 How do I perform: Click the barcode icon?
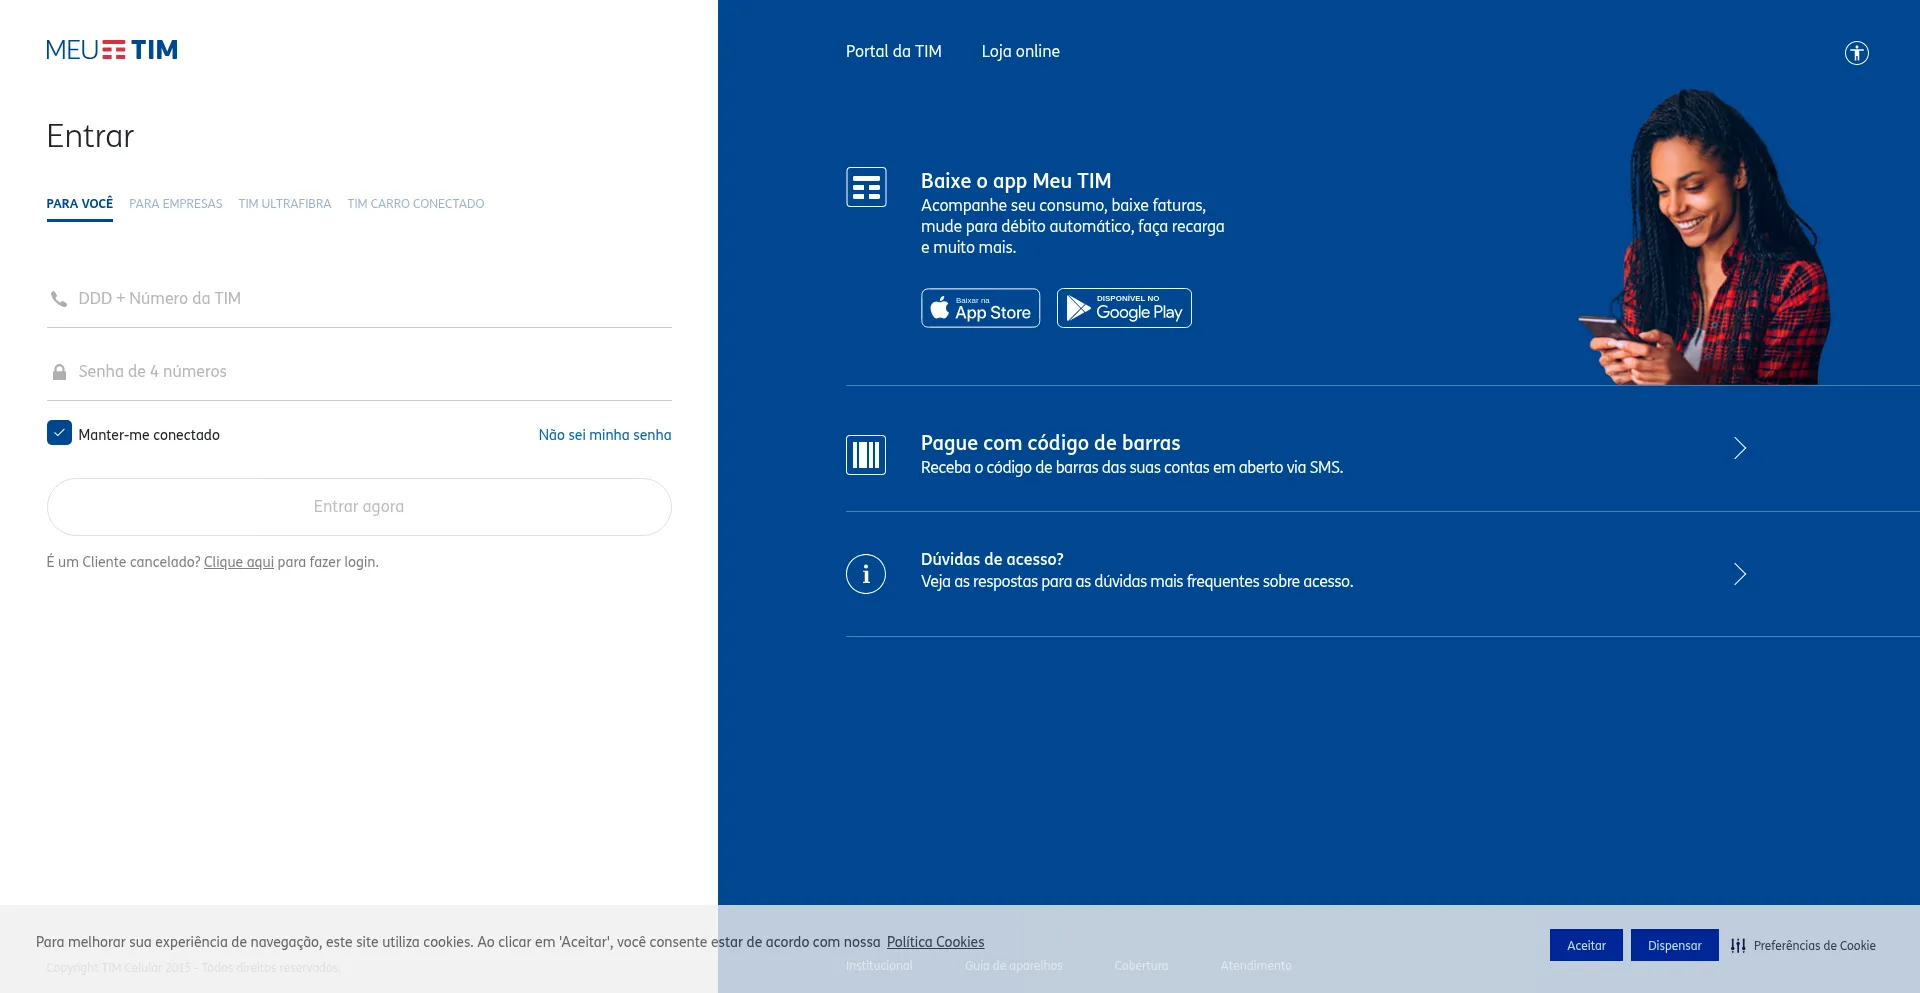(x=866, y=455)
